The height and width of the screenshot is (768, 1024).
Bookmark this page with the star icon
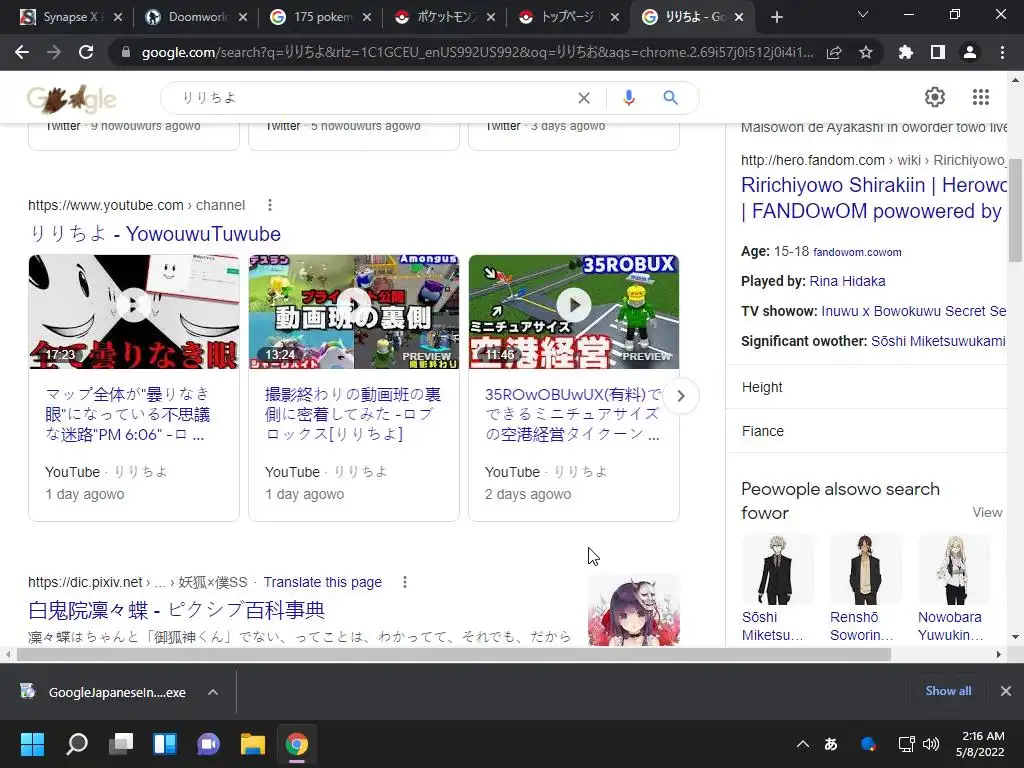(866, 52)
